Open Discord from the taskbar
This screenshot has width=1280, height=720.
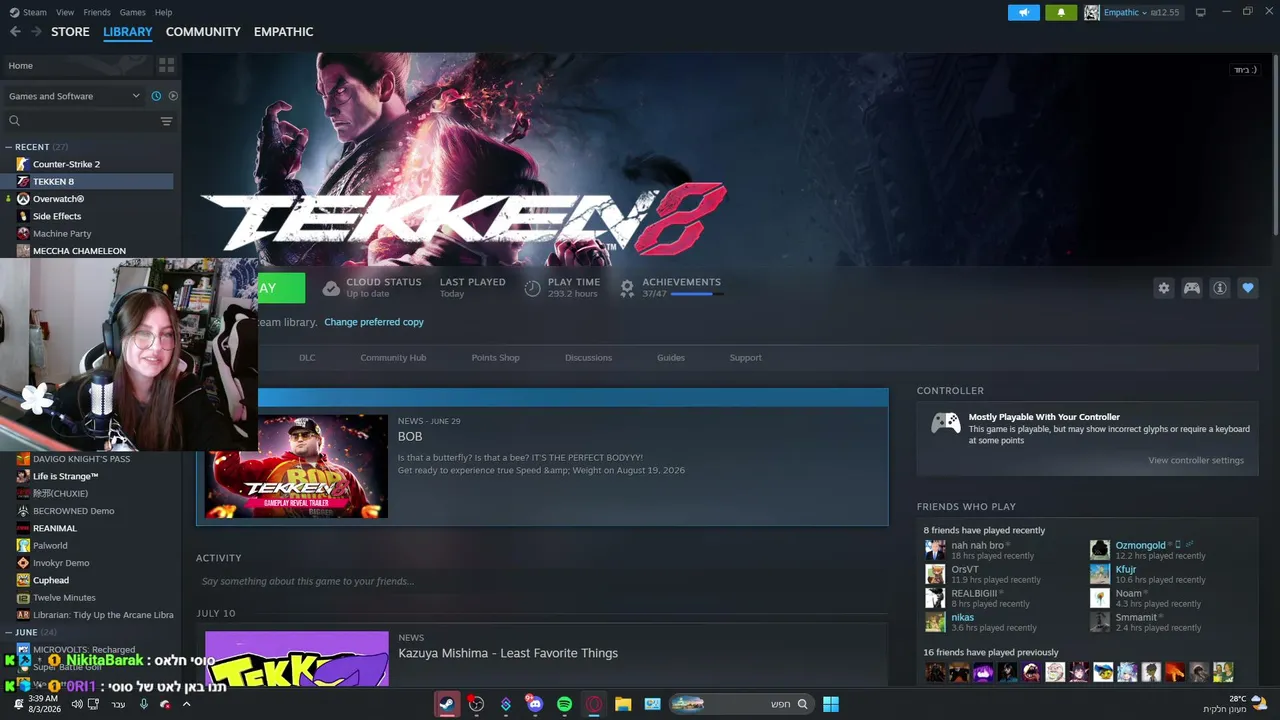tap(535, 704)
